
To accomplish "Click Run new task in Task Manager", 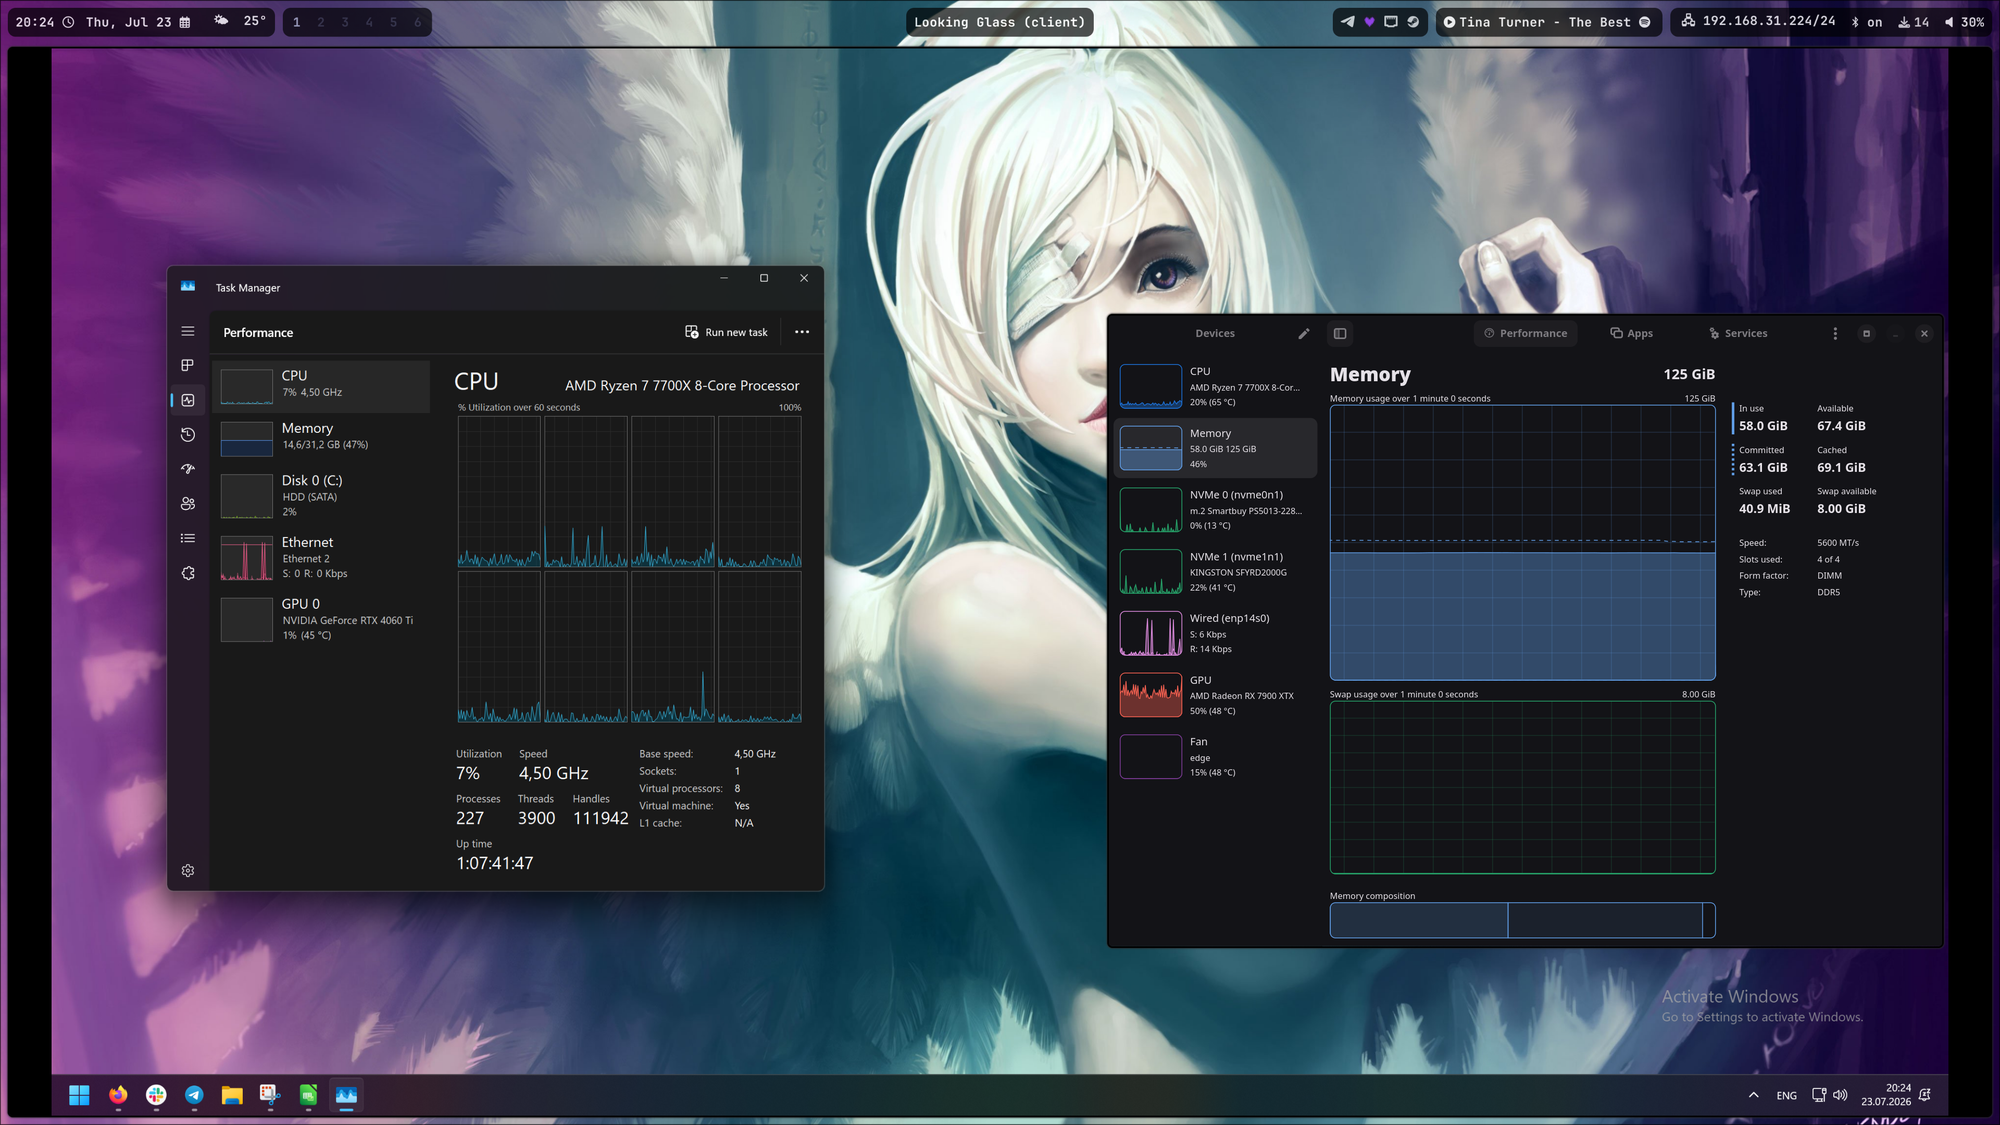I will click(x=726, y=332).
